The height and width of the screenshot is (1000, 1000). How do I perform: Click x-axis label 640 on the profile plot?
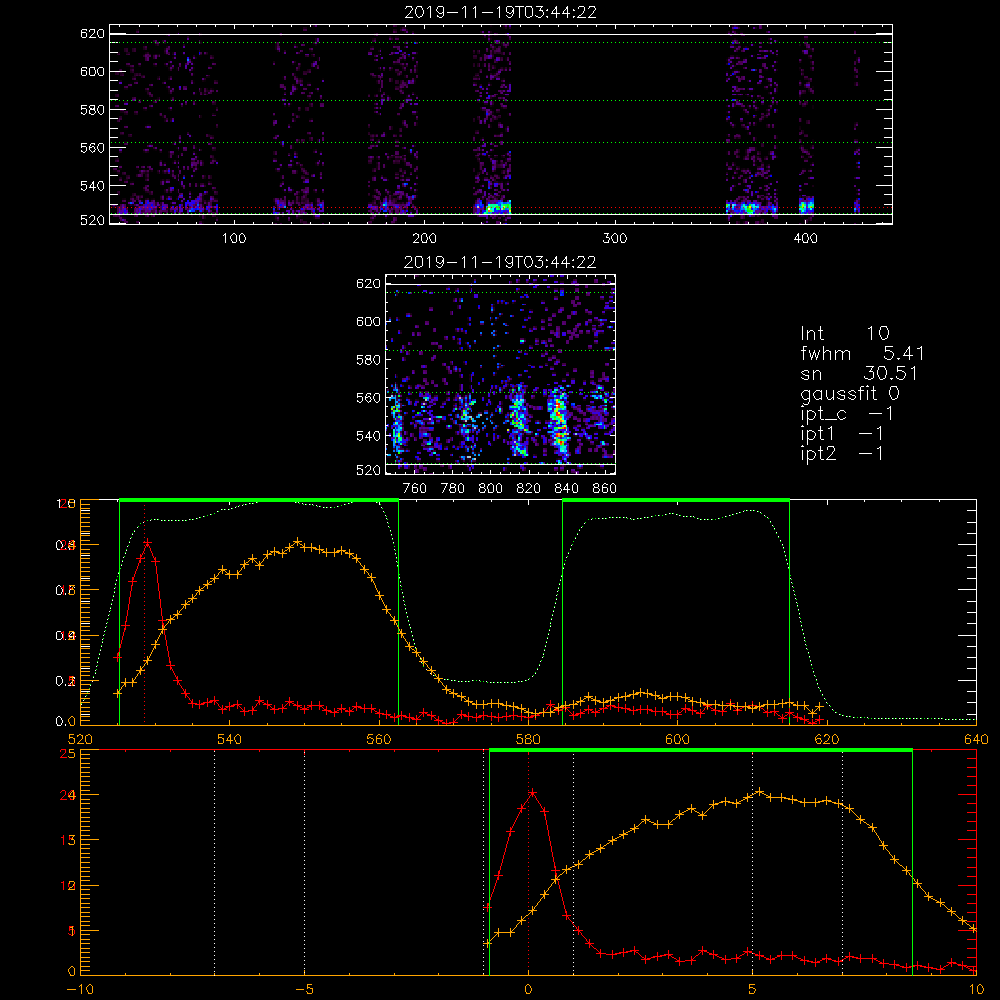click(x=976, y=739)
